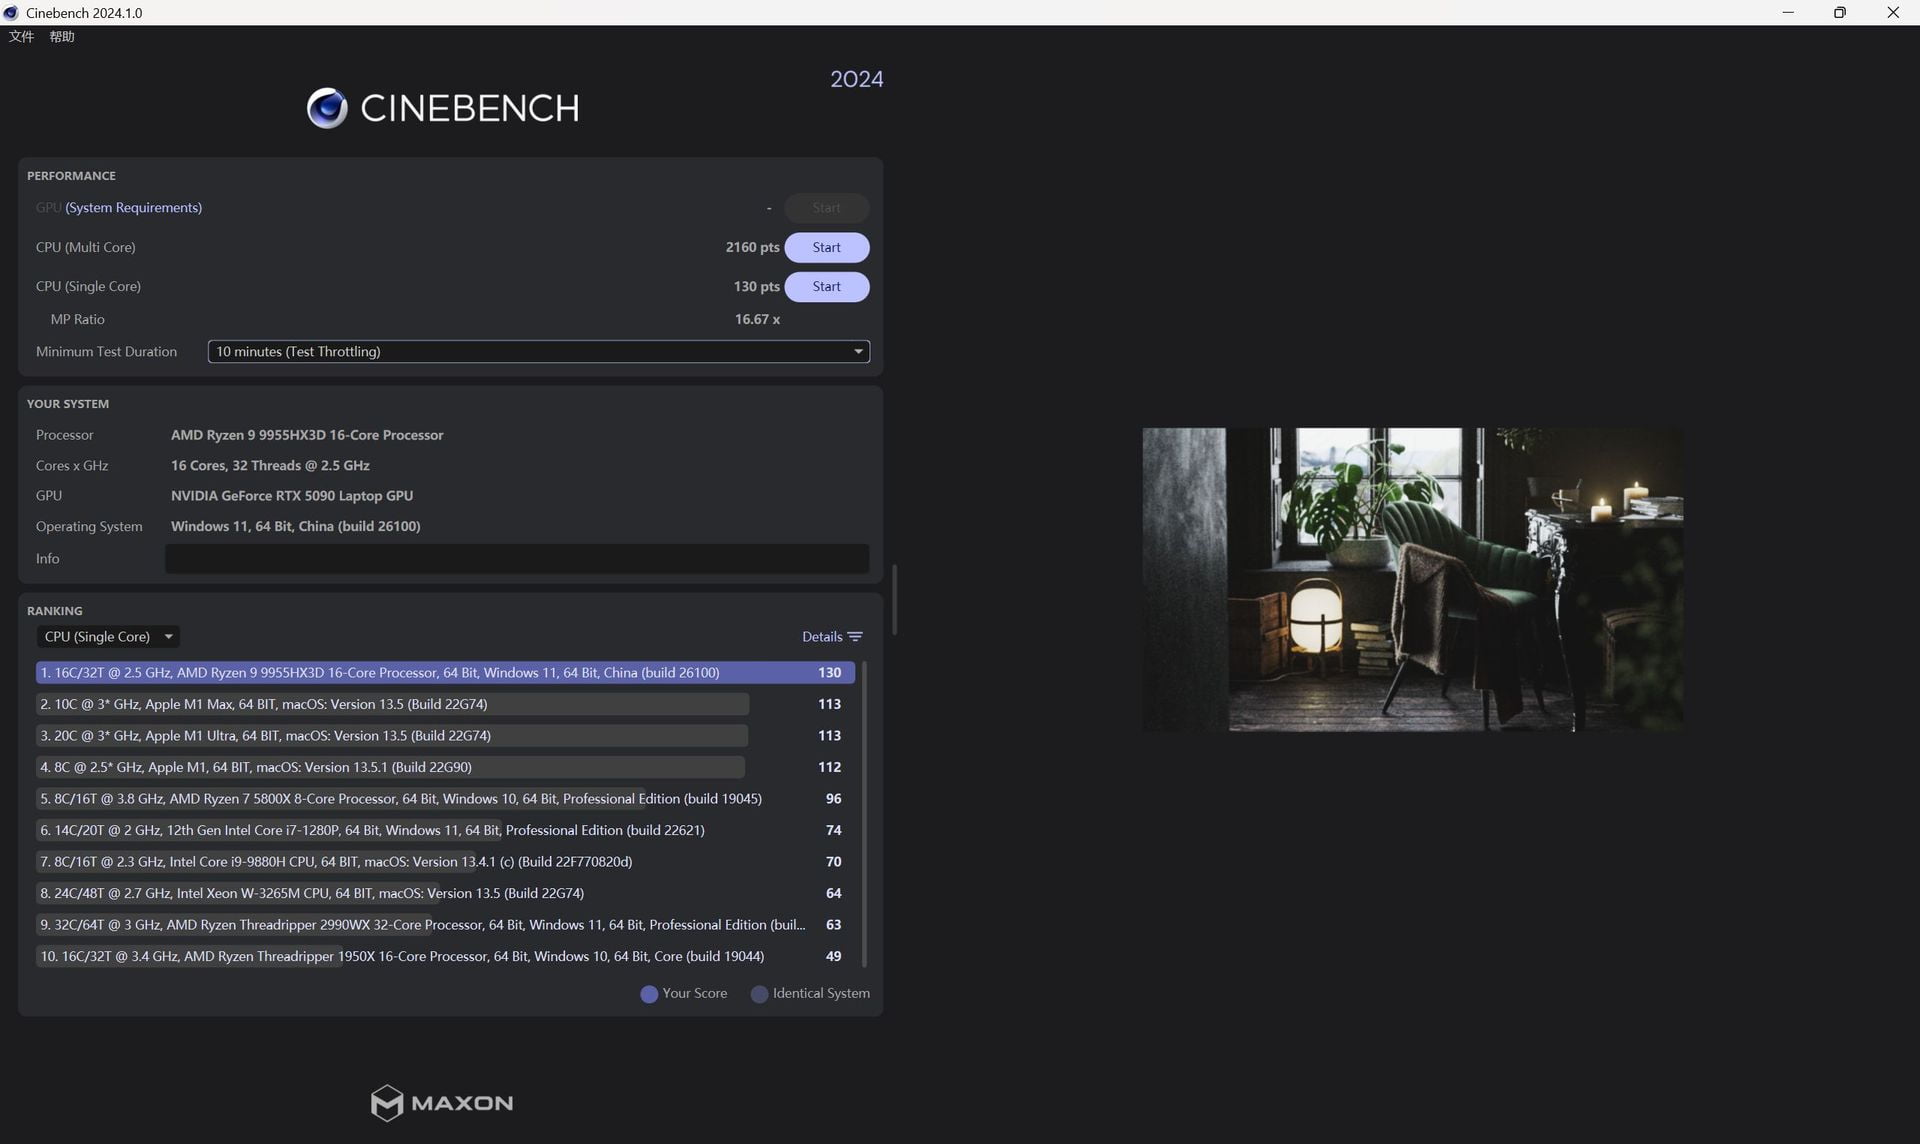1920x1144 pixels.
Task: Click the 2160 pts multi core score
Action: (752, 247)
